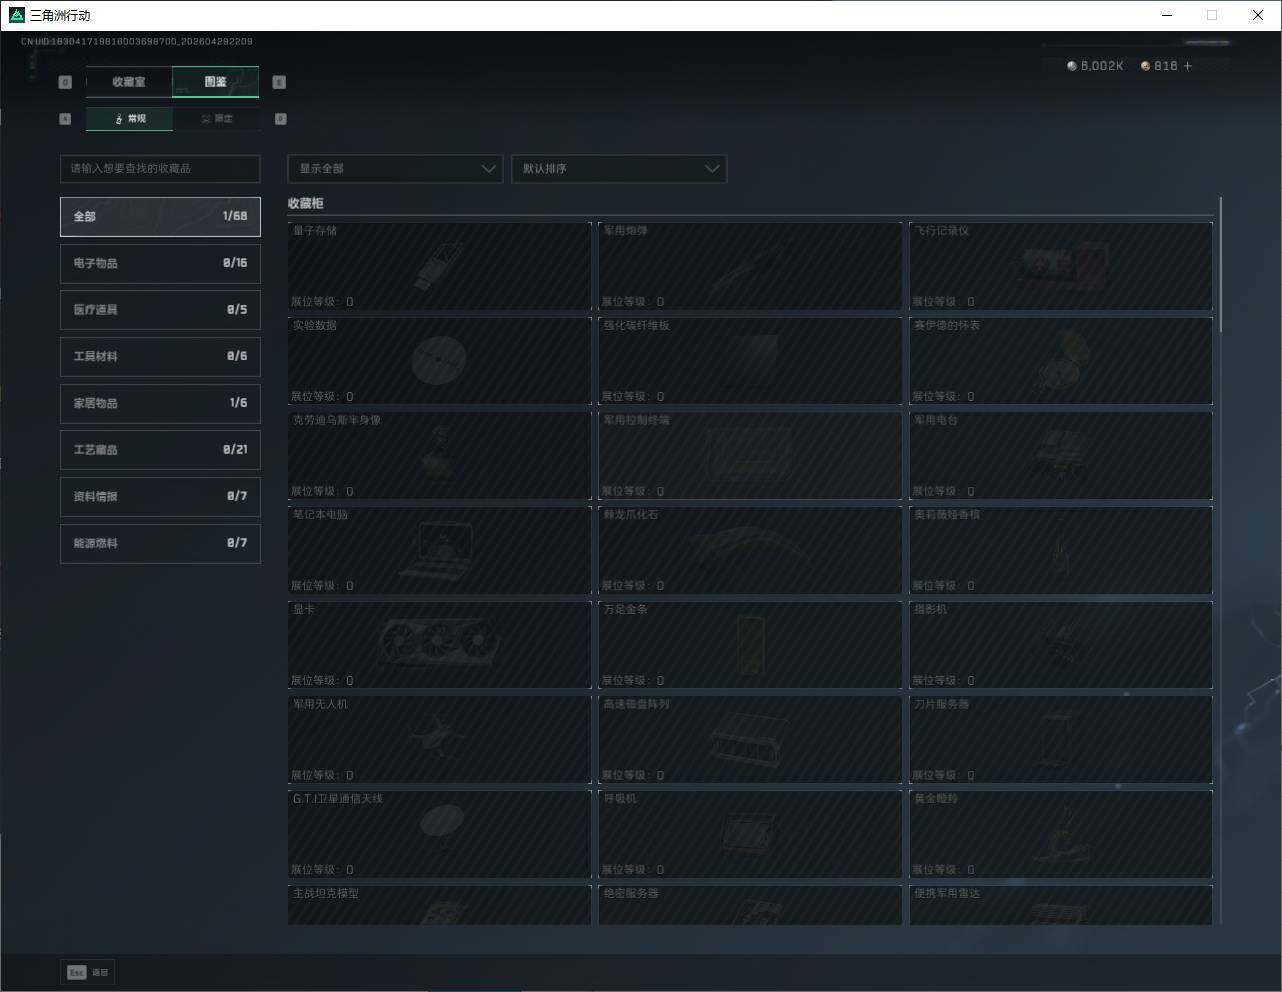Image resolution: width=1282 pixels, height=992 pixels.
Task: Select the 呼吸机 item card
Action: (750, 834)
